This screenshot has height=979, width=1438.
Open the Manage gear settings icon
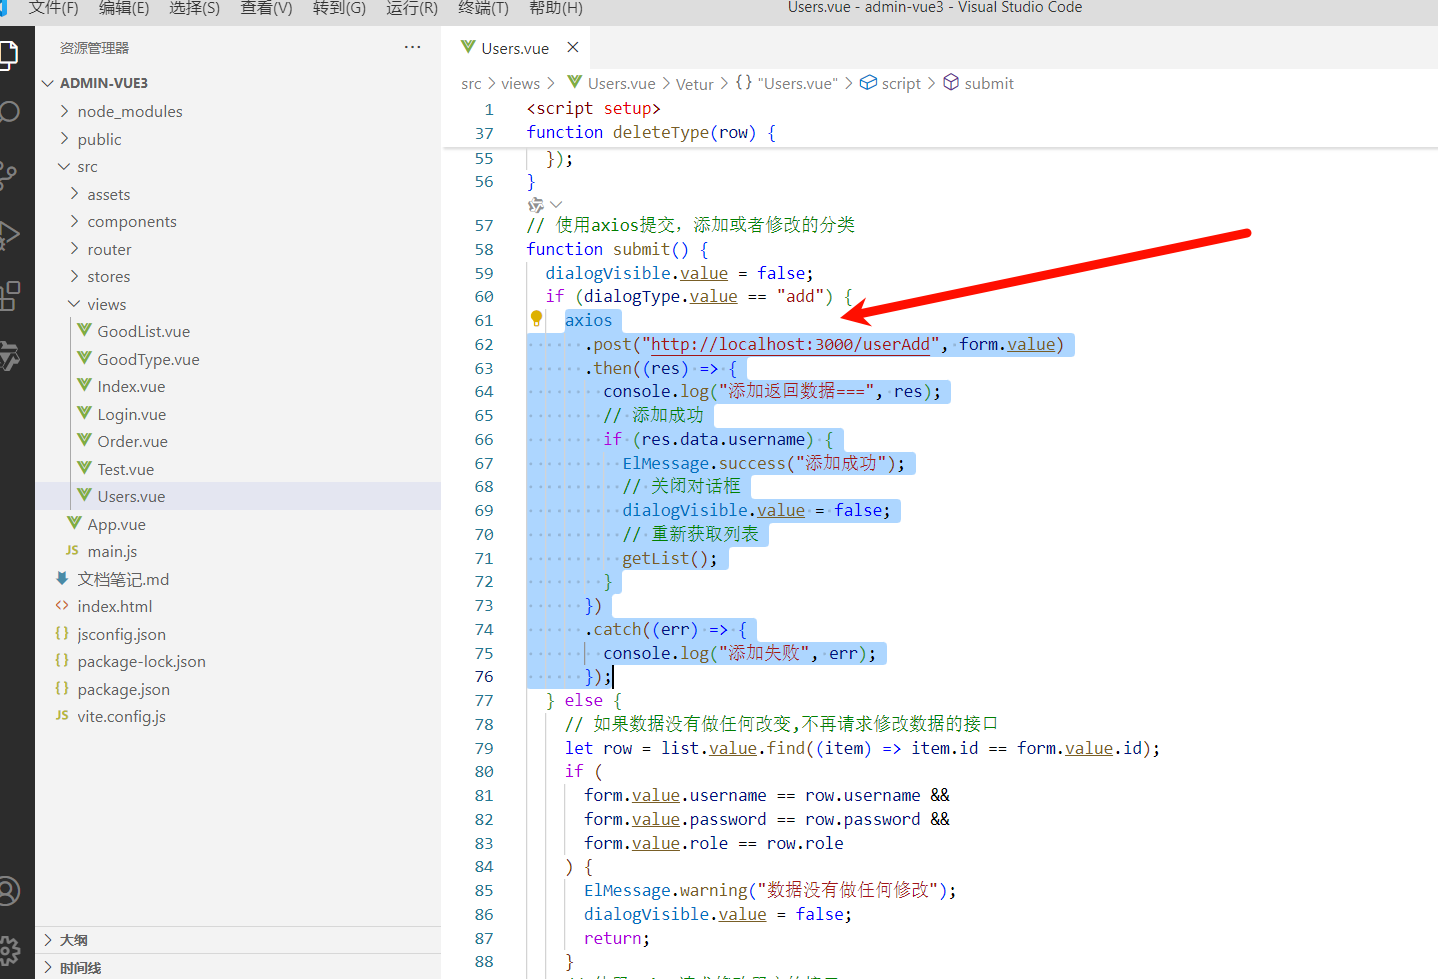click(x=8, y=950)
